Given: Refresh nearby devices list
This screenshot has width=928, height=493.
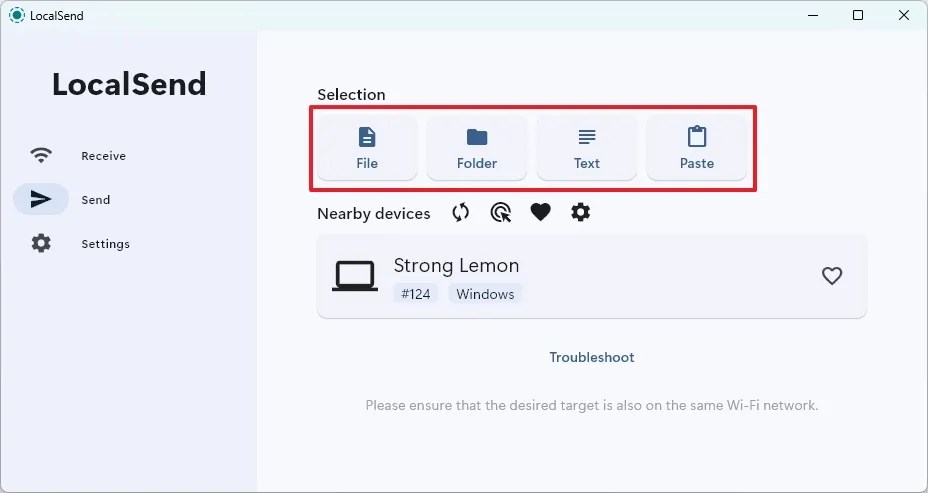Looking at the screenshot, I should tap(460, 212).
